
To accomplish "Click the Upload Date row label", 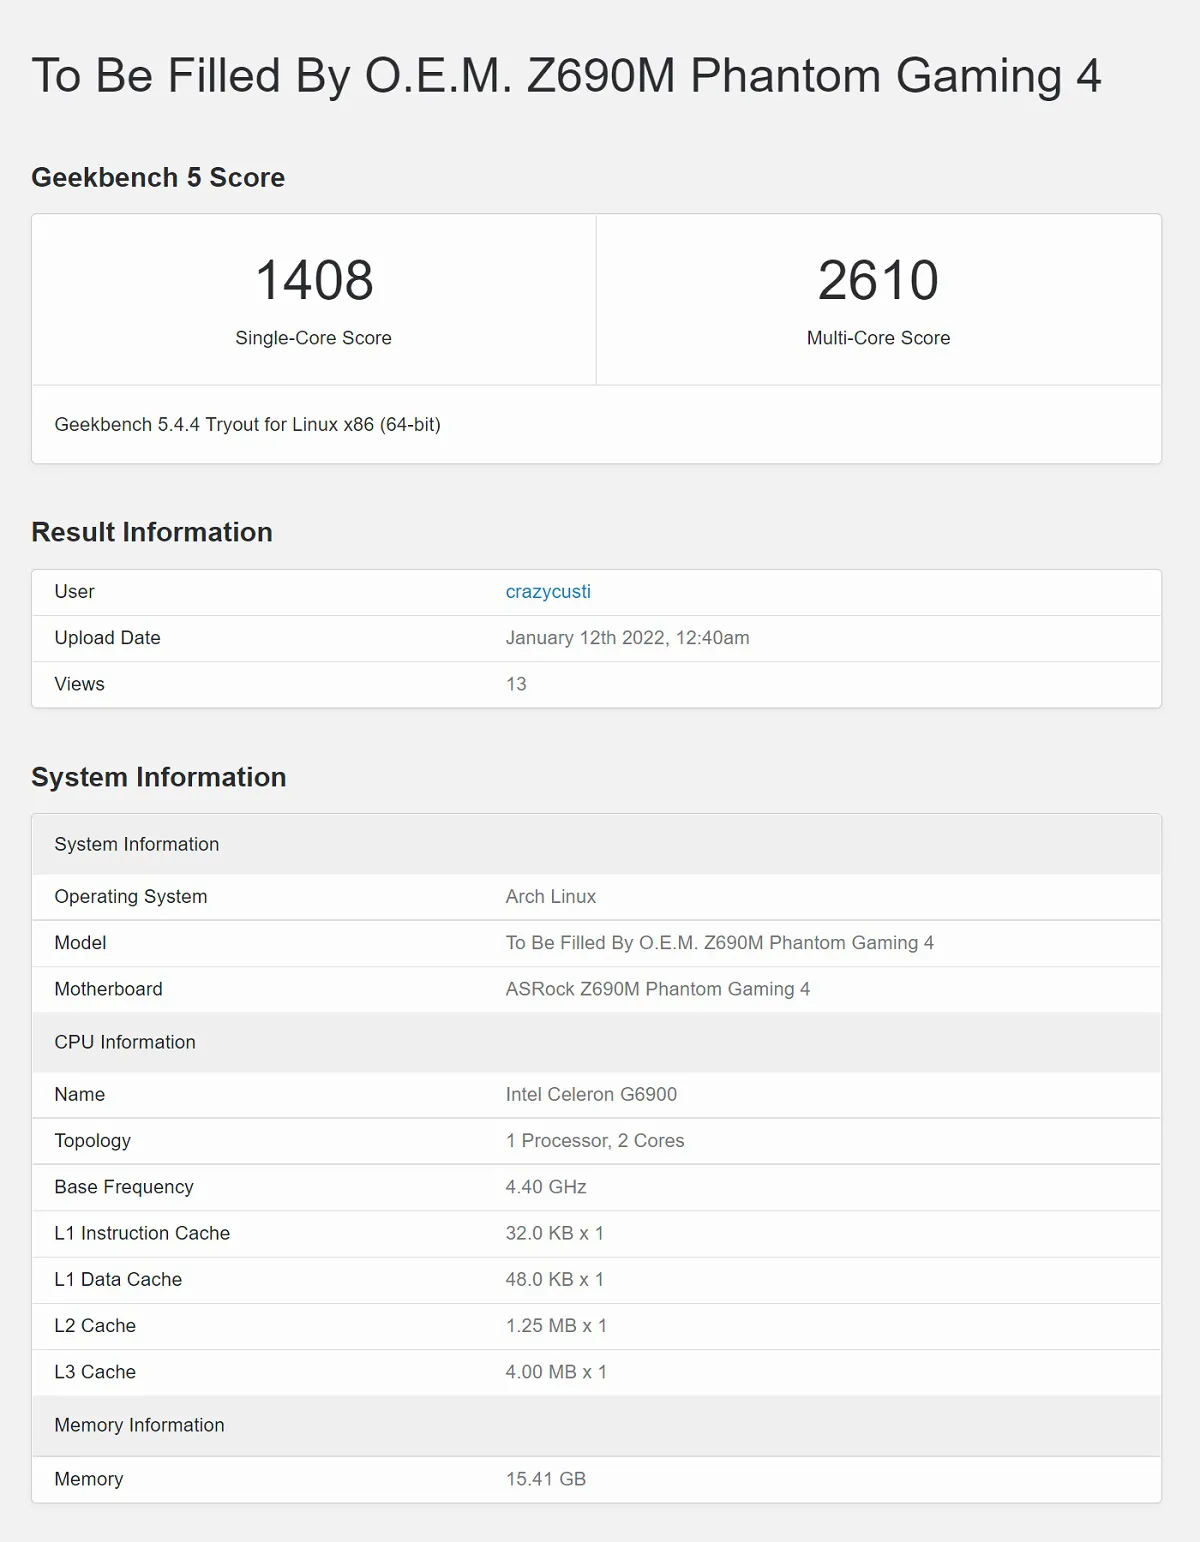I will [107, 638].
